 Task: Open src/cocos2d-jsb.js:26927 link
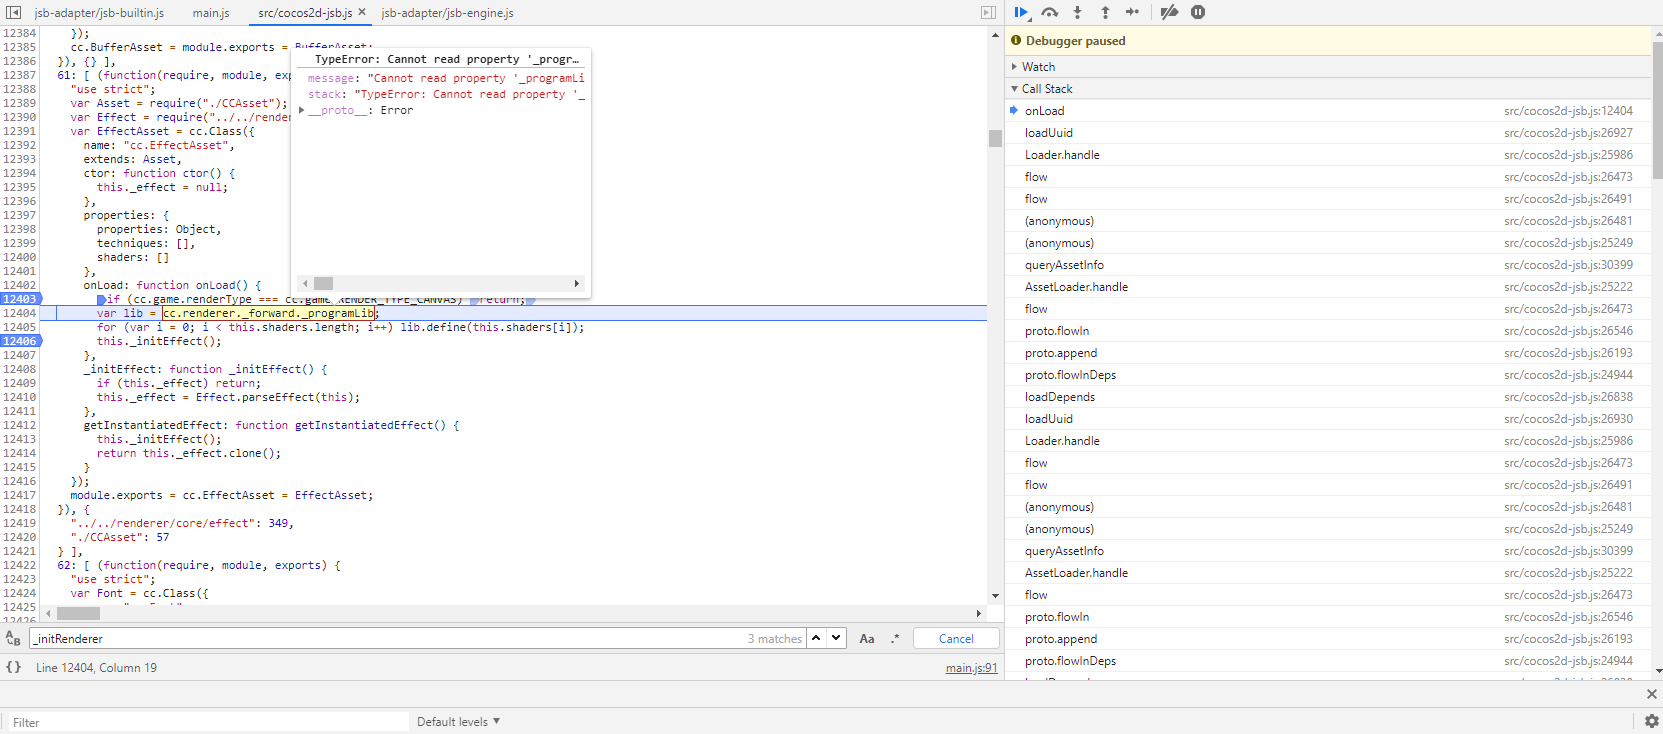[1568, 133]
